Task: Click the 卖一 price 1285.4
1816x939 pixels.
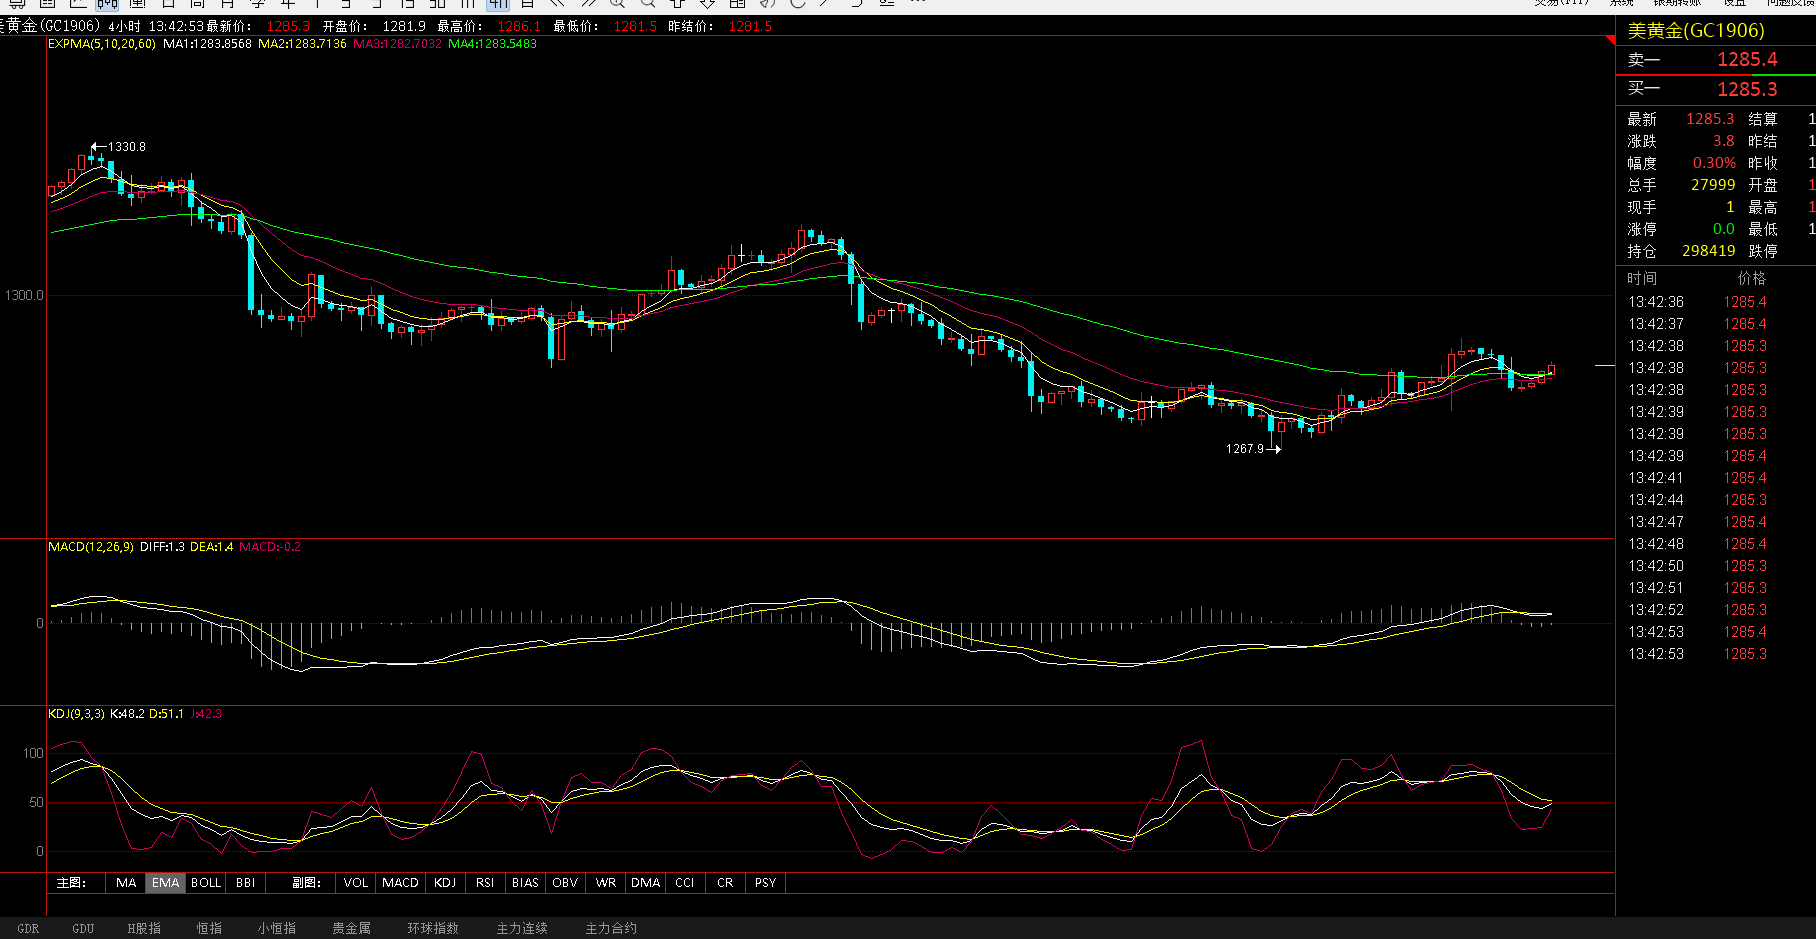Action: (1747, 60)
